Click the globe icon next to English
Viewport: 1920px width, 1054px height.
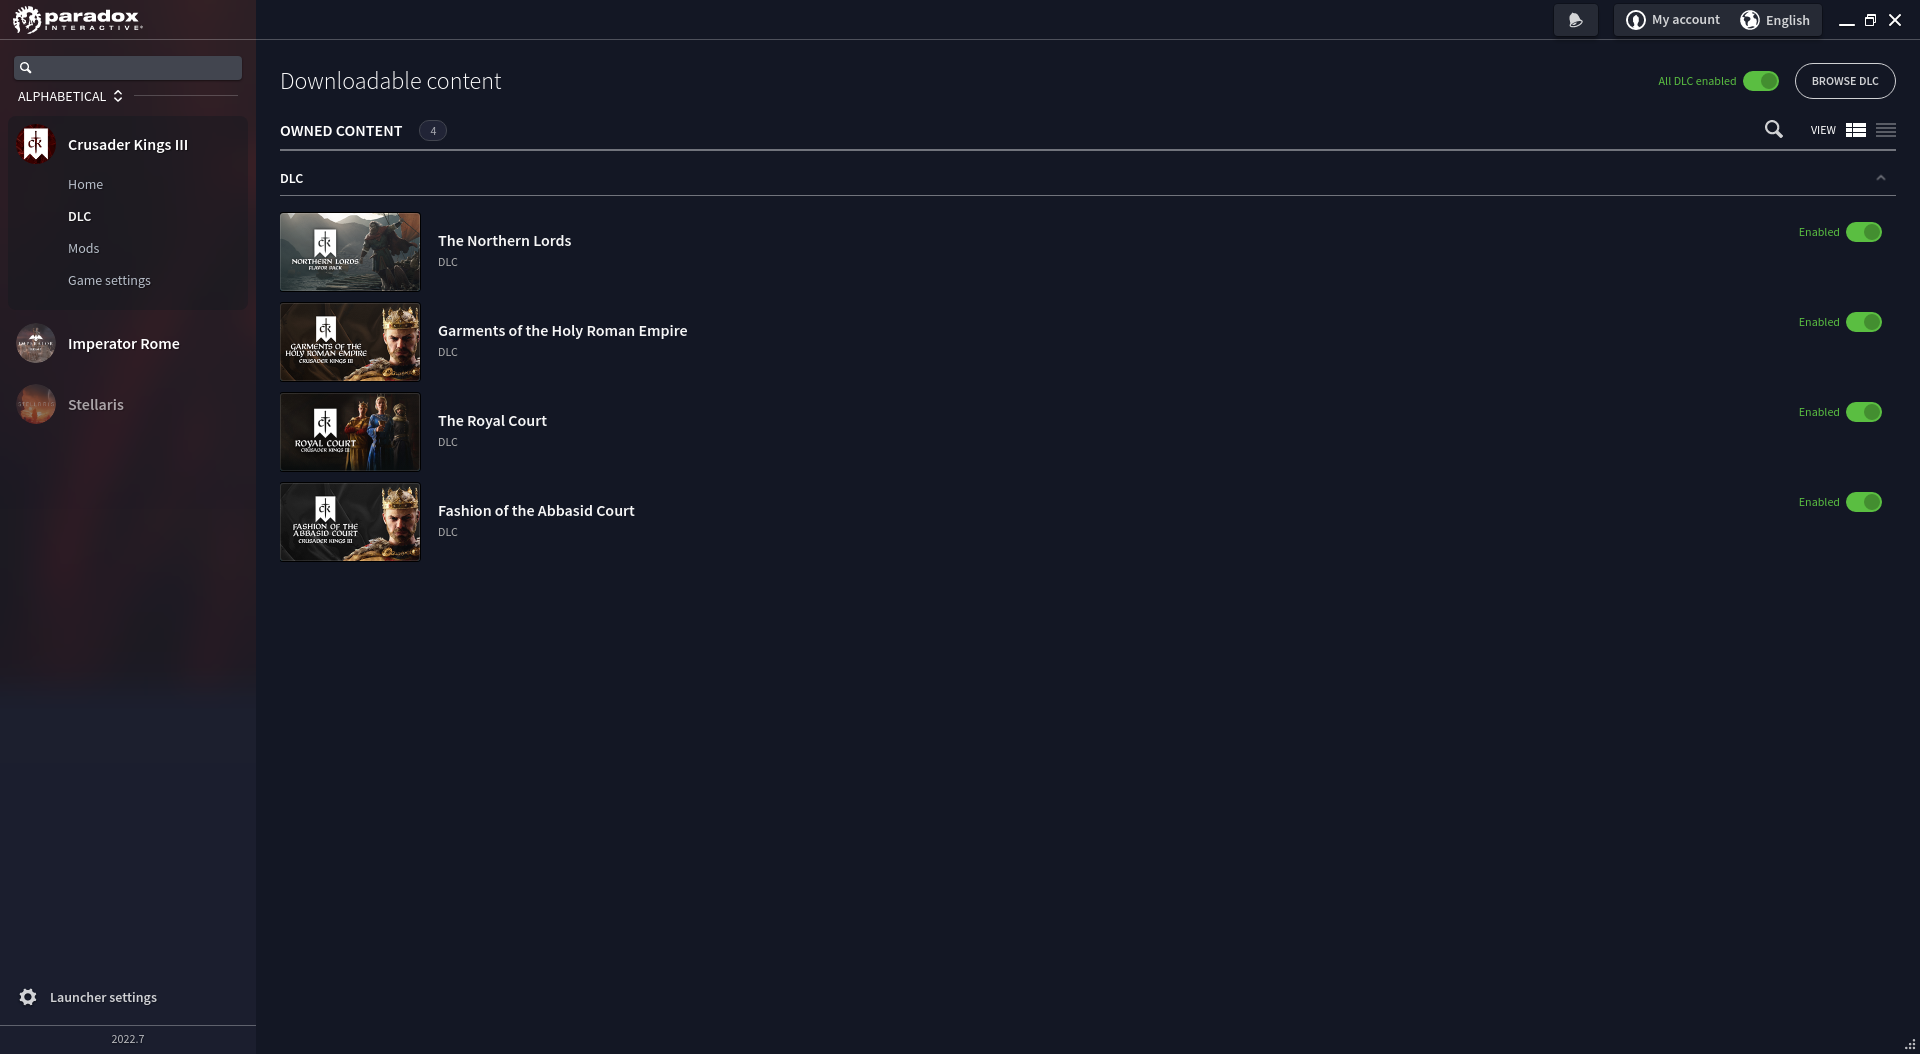[x=1749, y=20]
